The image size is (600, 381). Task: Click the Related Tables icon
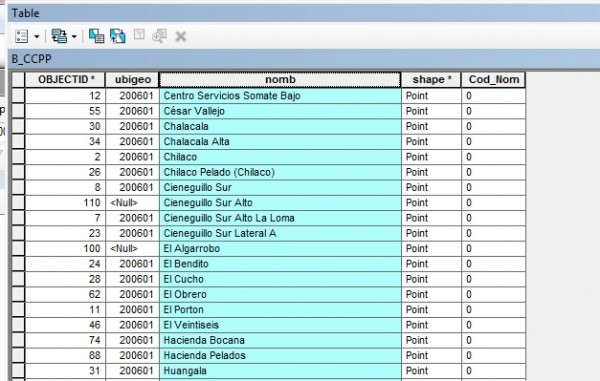coord(59,36)
